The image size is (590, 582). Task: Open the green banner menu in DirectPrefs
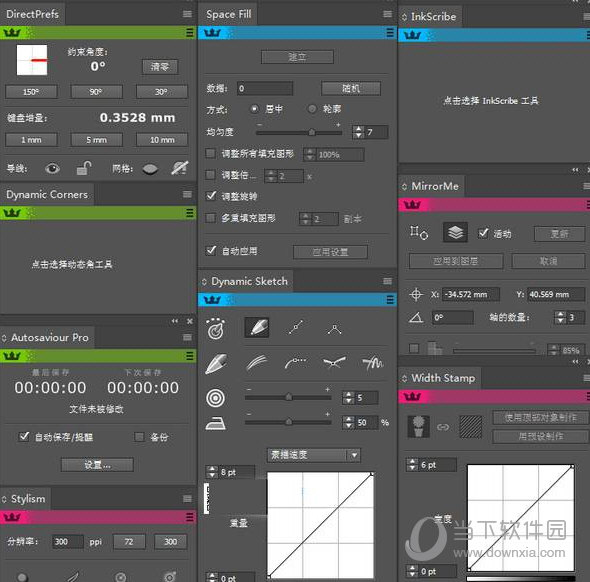190,32
